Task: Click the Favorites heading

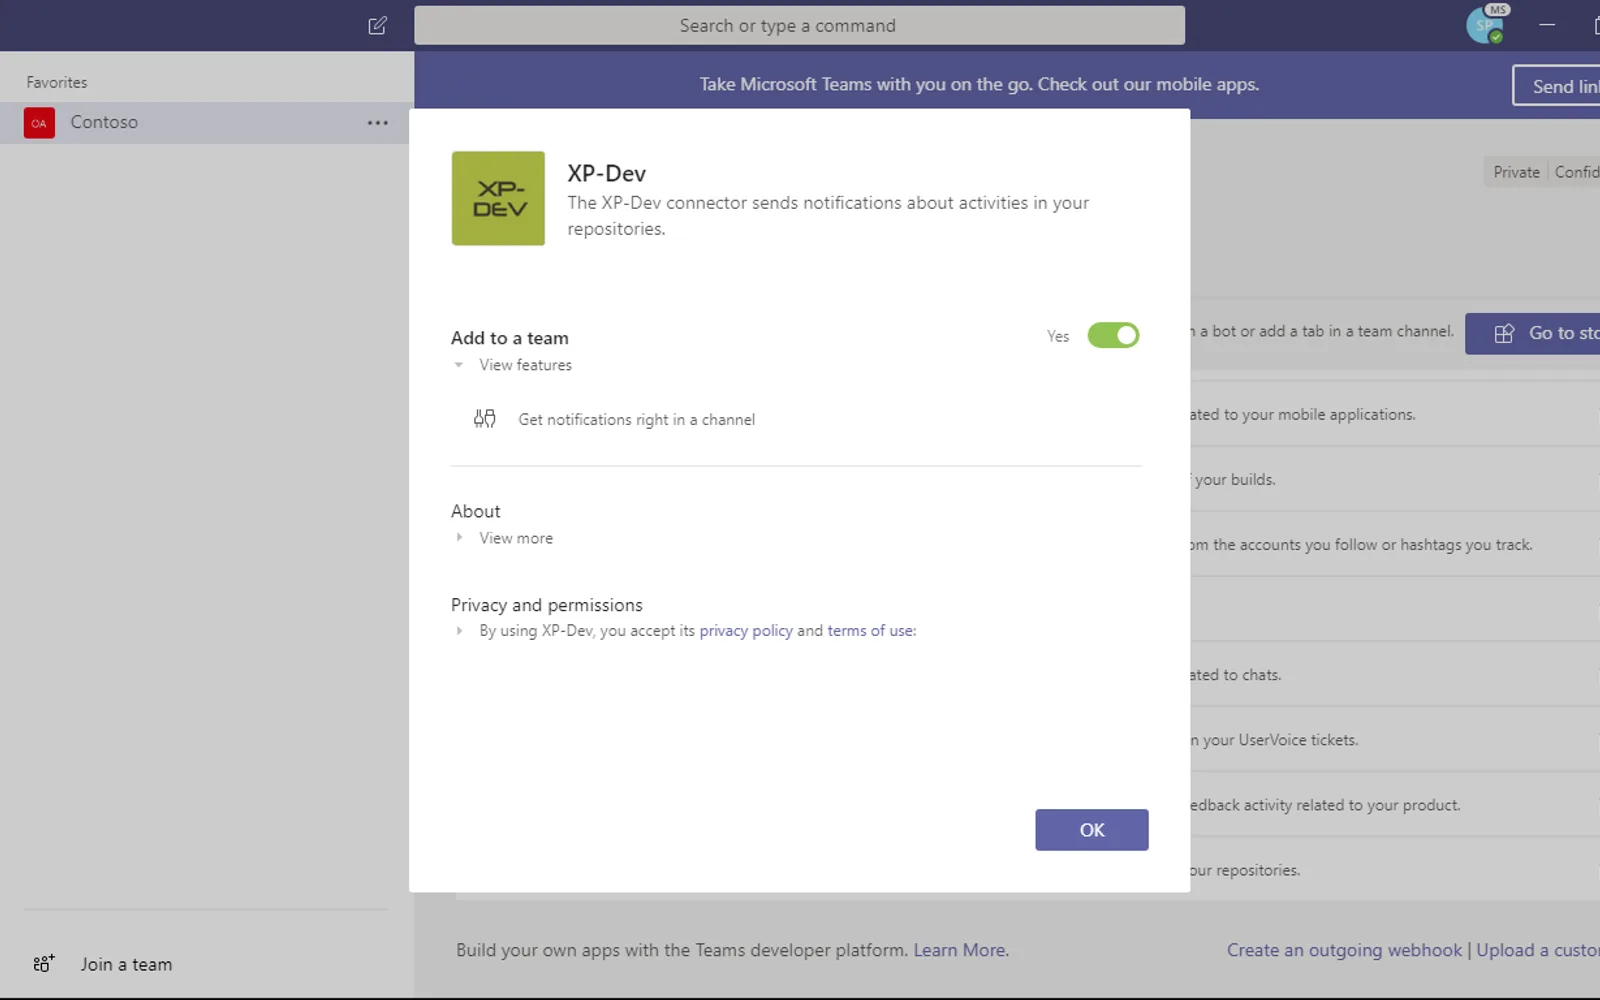Action: pos(57,83)
